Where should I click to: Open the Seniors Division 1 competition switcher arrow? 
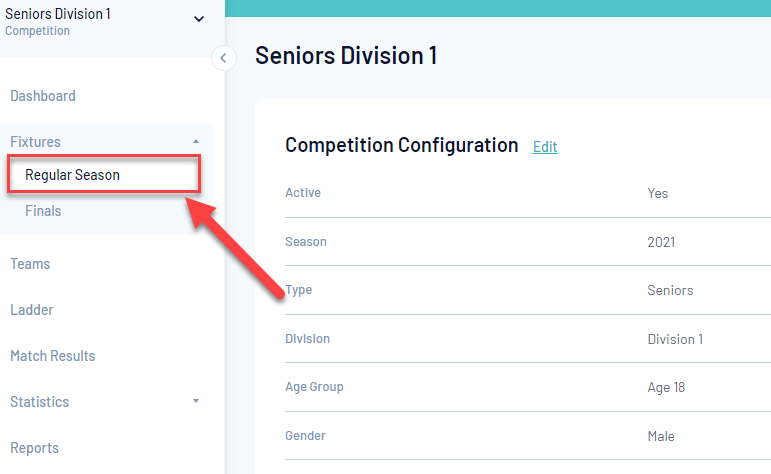[x=198, y=18]
